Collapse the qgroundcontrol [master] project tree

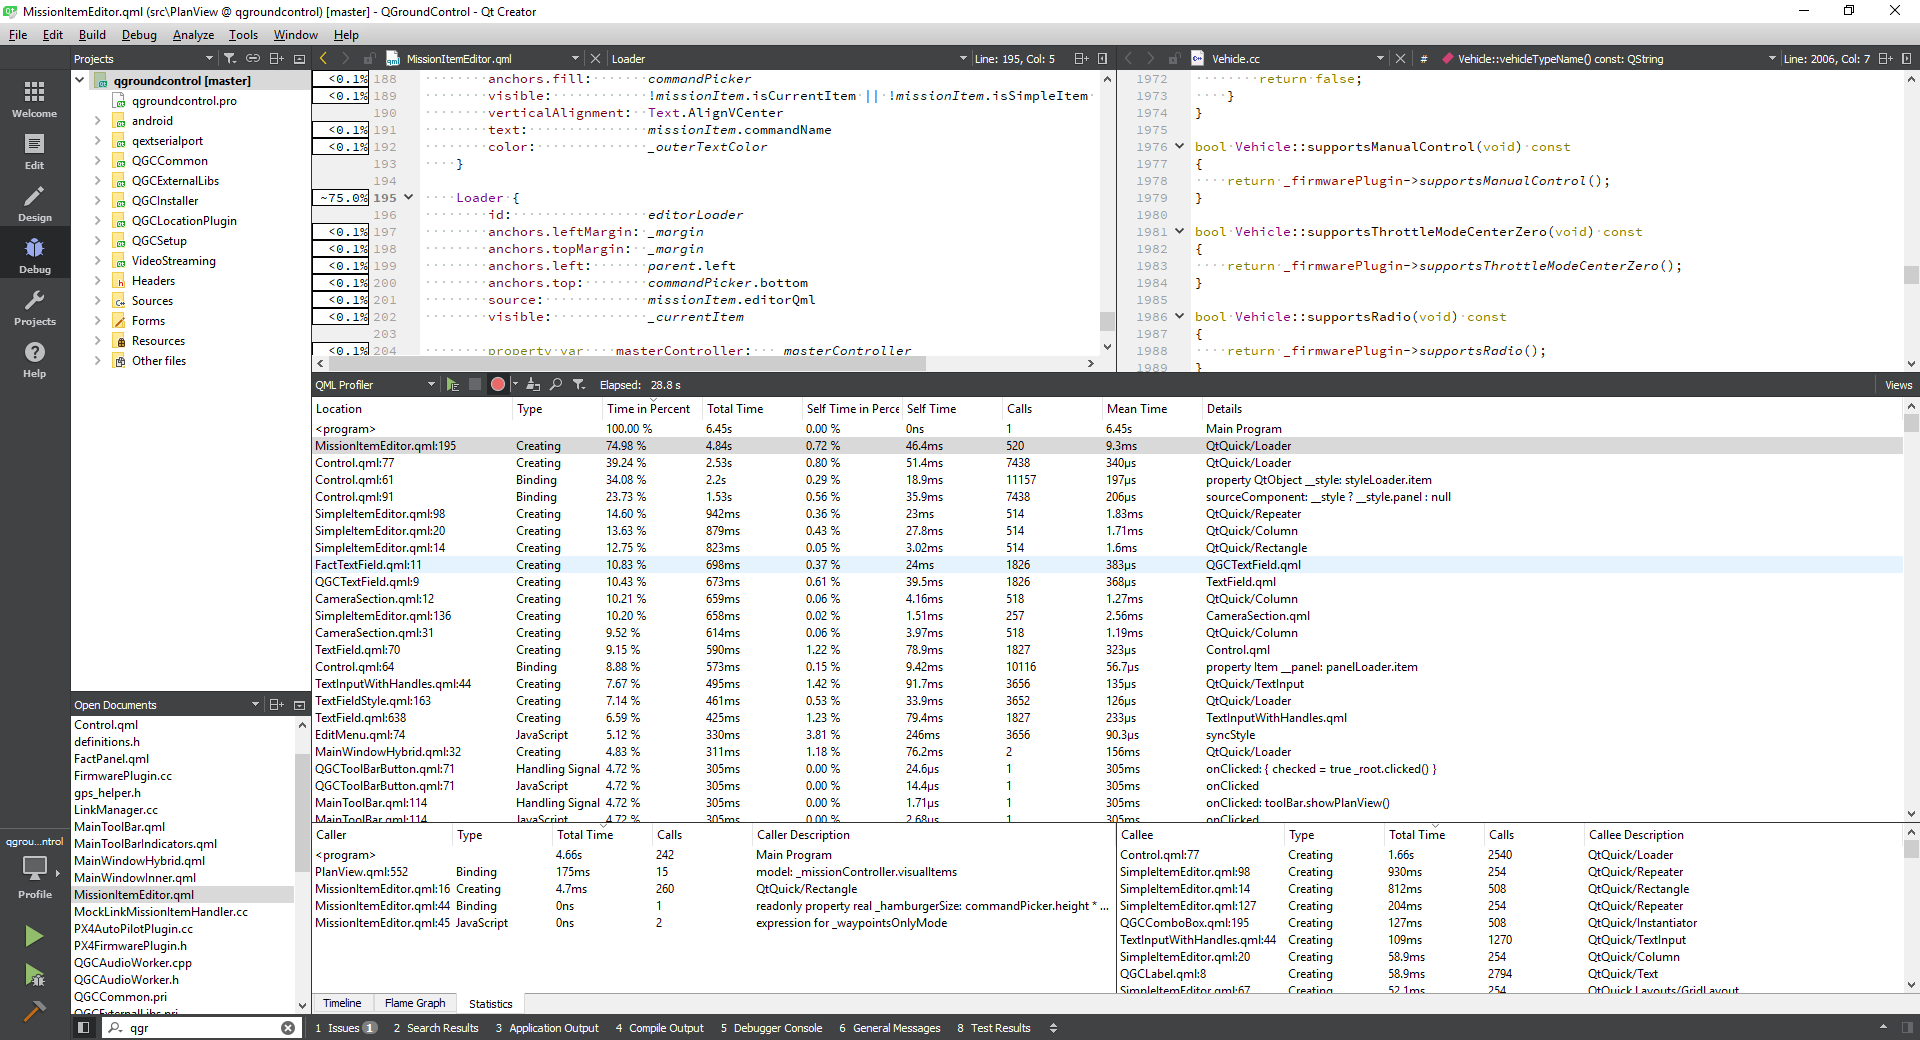point(80,79)
